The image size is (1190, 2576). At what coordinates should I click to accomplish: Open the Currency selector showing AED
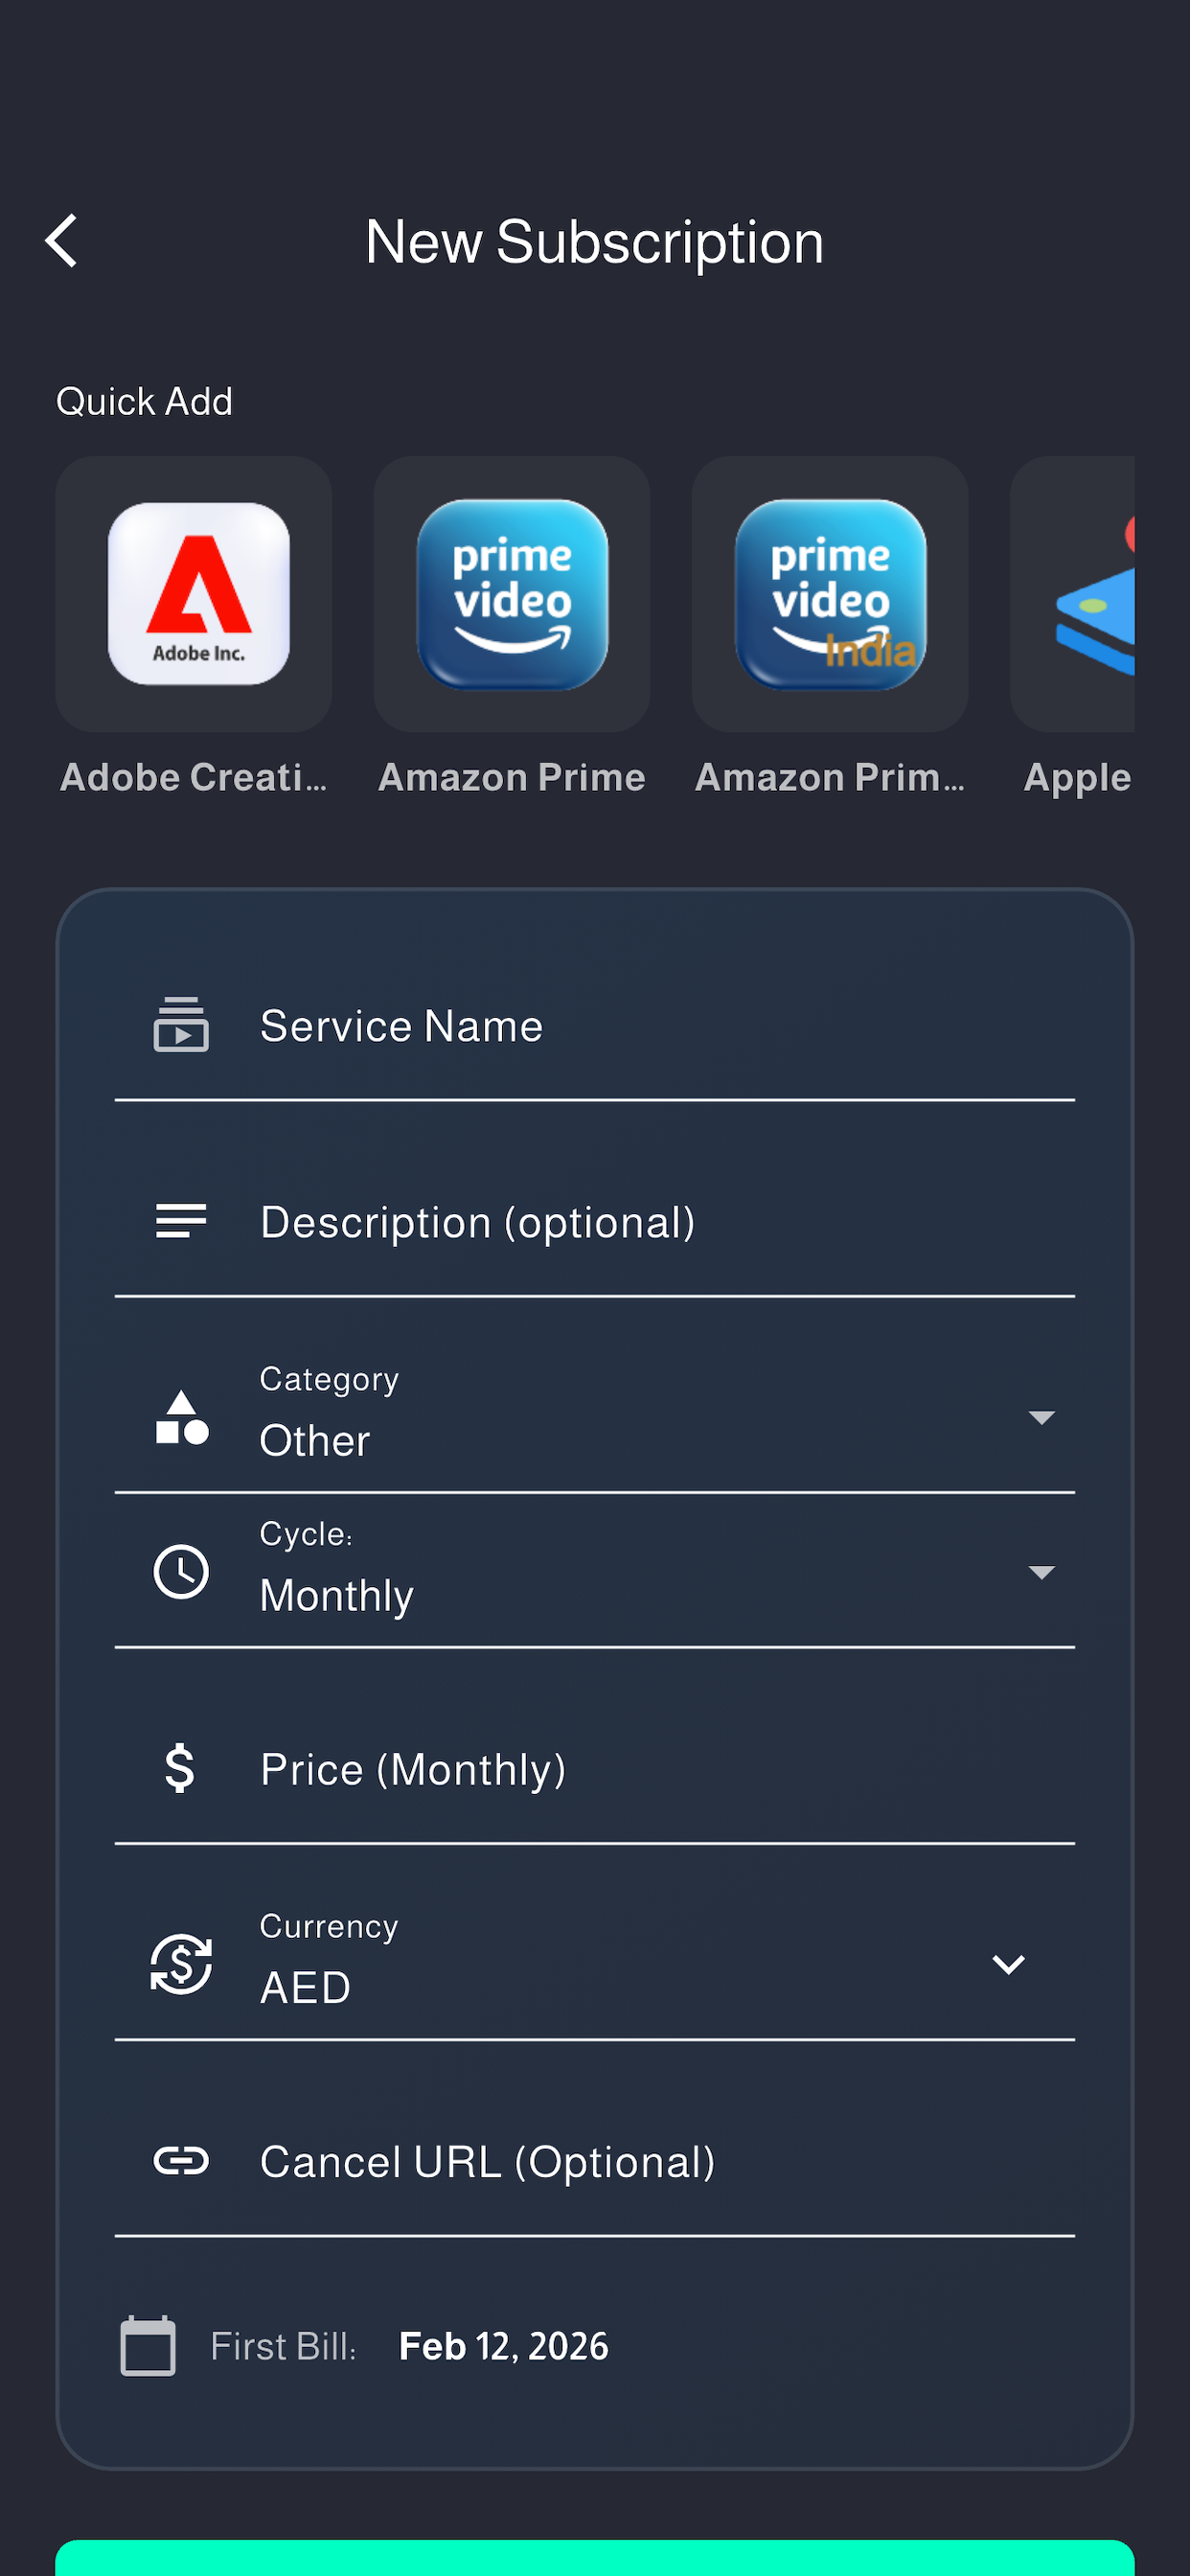click(595, 1963)
